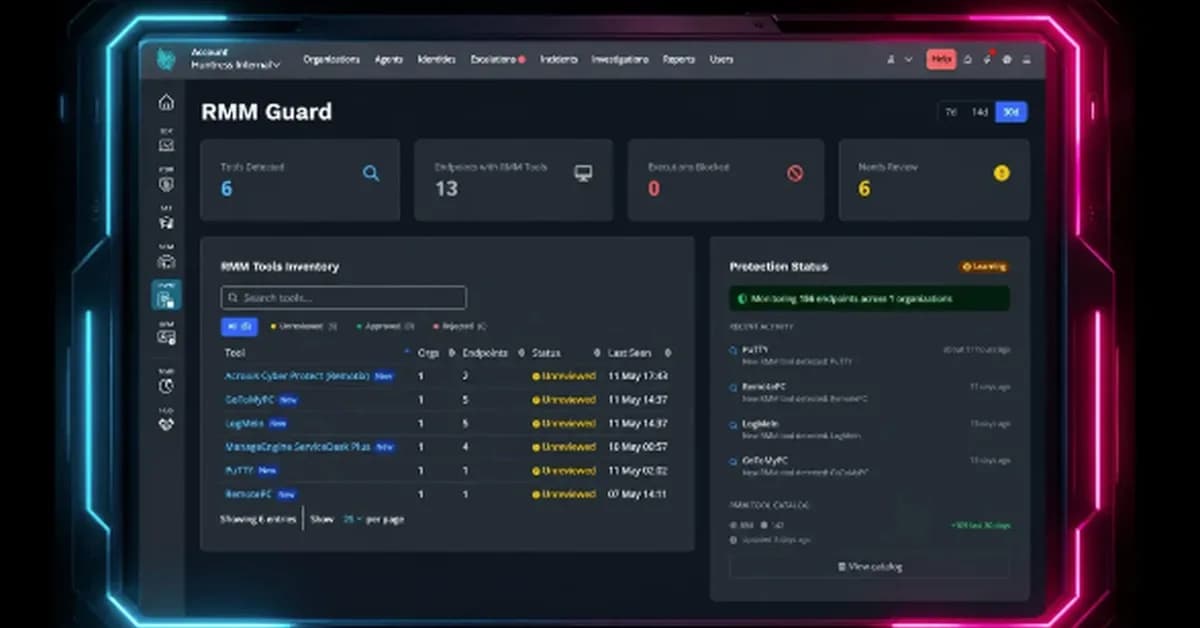Click the Search tools input field
This screenshot has height=628, width=1200.
[x=343, y=298]
